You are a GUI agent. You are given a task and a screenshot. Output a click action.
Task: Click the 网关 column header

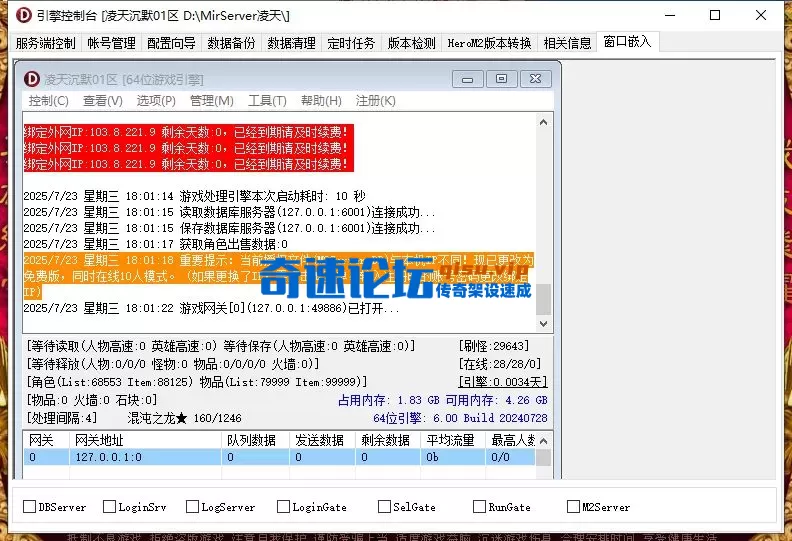pos(46,440)
